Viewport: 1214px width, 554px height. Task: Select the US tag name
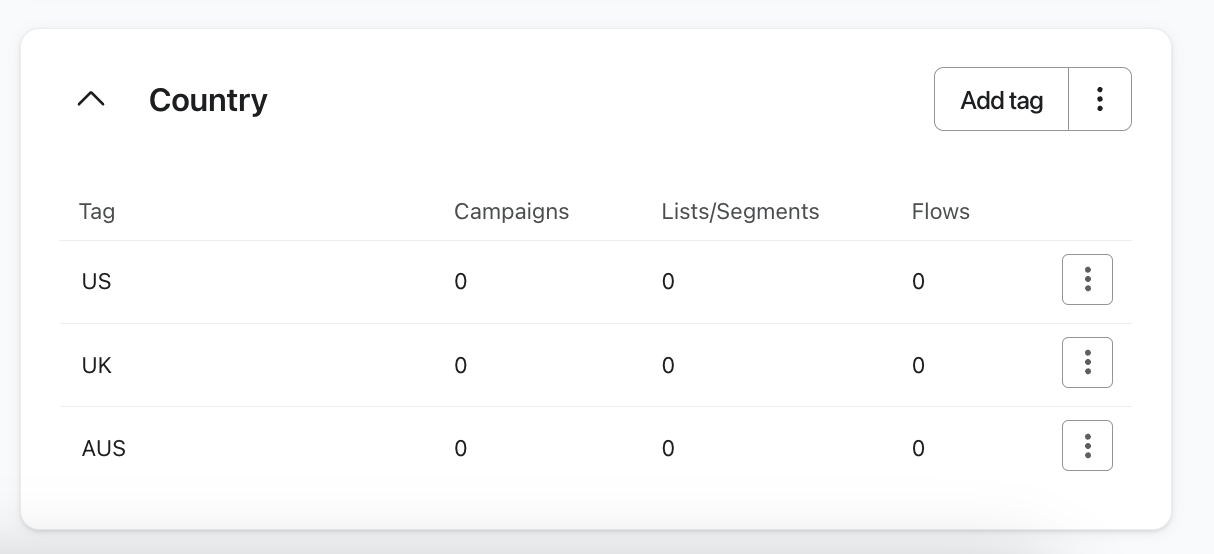point(96,282)
